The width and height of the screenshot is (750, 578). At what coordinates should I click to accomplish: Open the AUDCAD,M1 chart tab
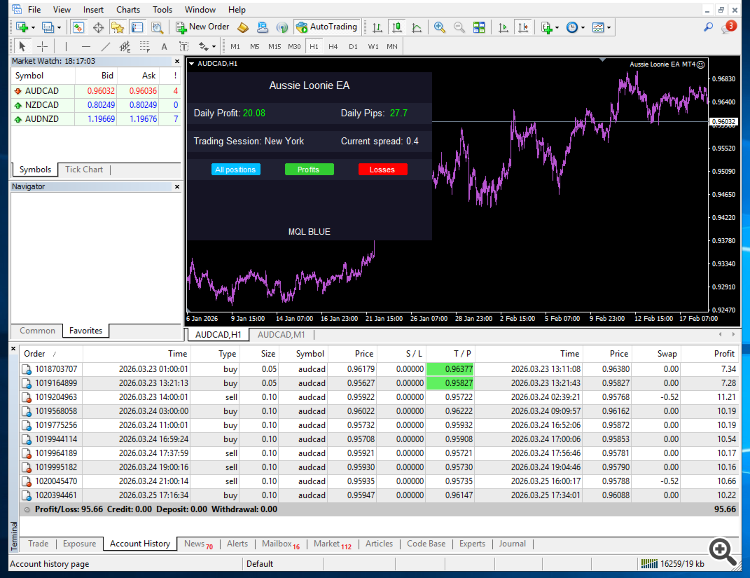coord(281,334)
